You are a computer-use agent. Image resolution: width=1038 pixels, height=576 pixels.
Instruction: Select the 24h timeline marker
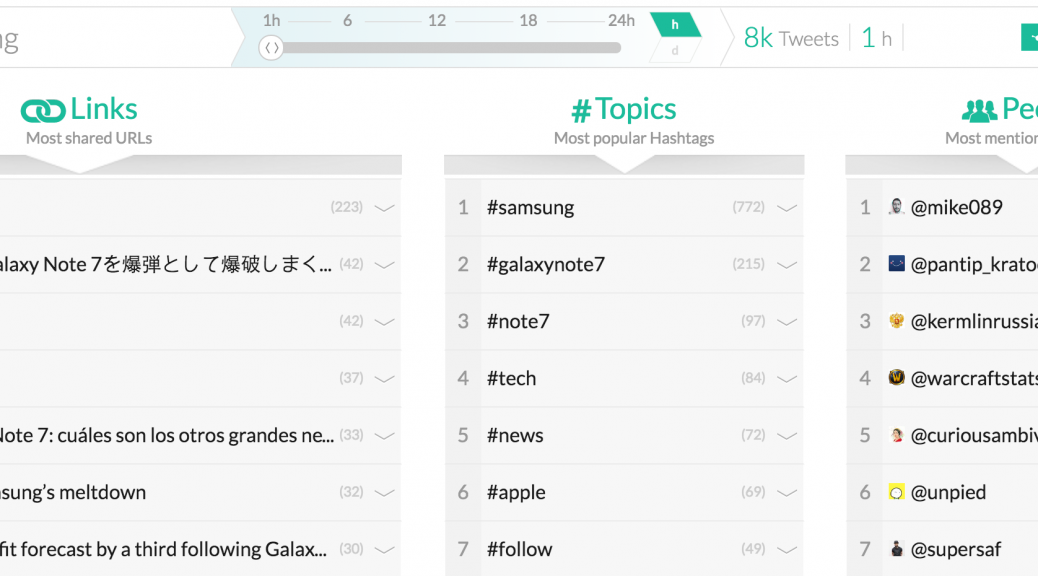pyautogui.click(x=621, y=21)
